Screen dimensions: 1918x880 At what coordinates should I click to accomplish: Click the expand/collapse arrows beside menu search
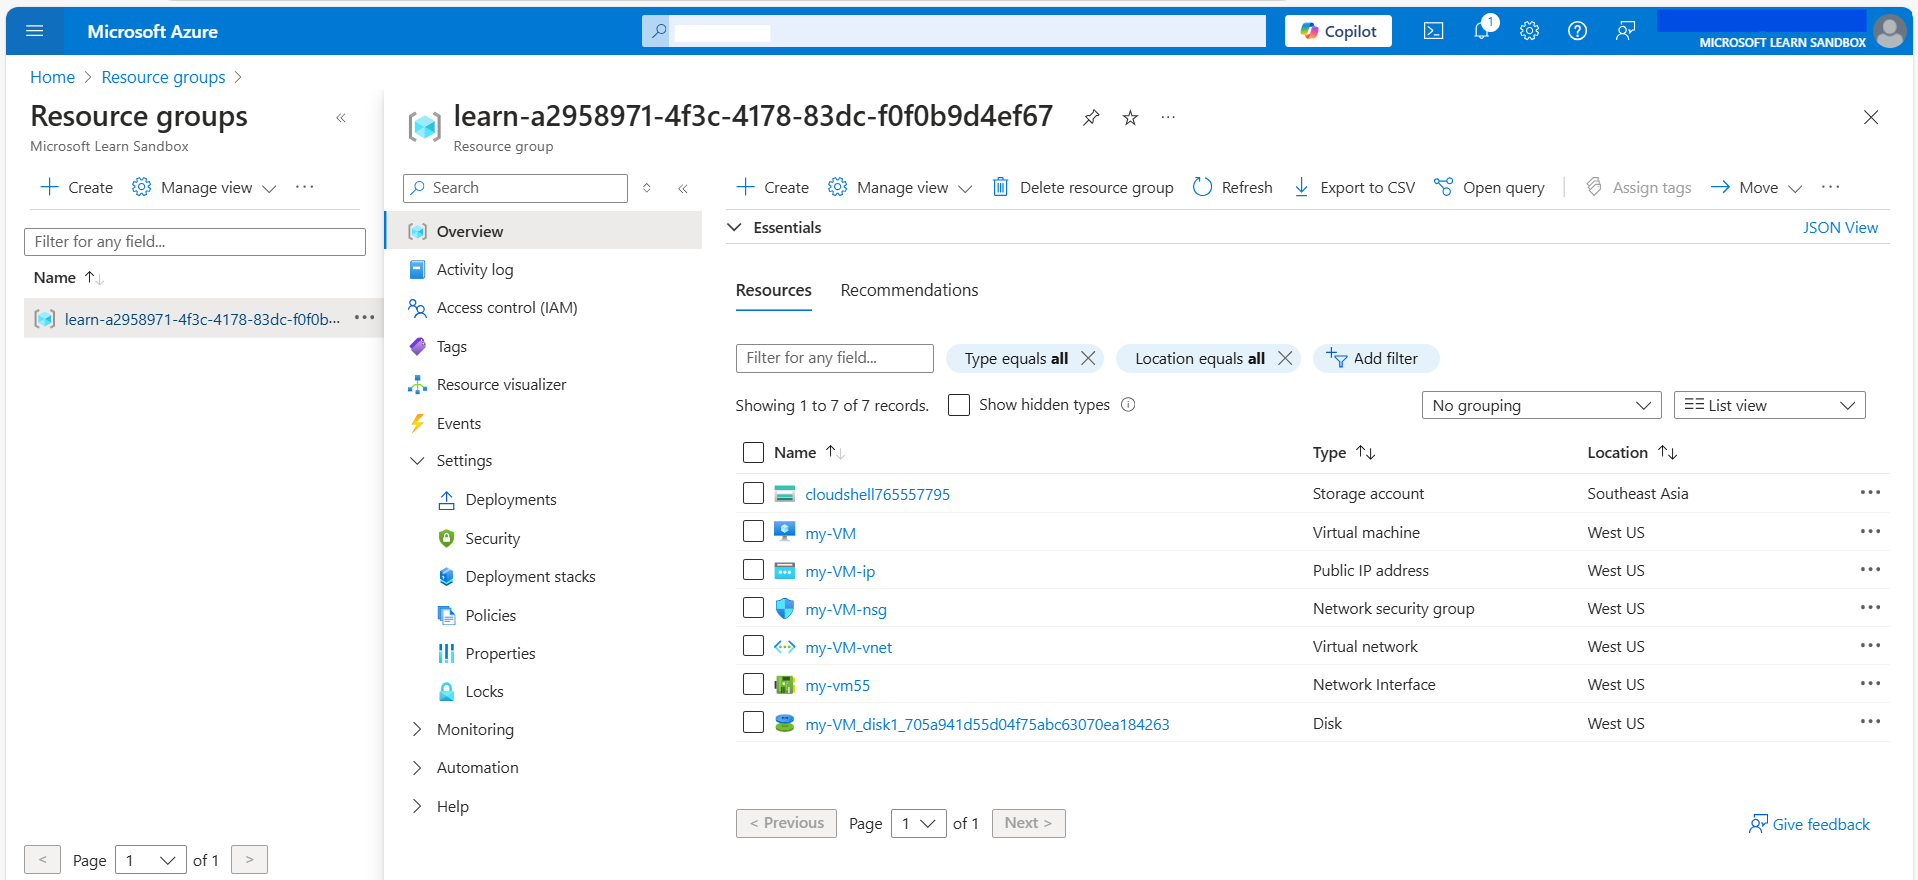click(x=647, y=188)
